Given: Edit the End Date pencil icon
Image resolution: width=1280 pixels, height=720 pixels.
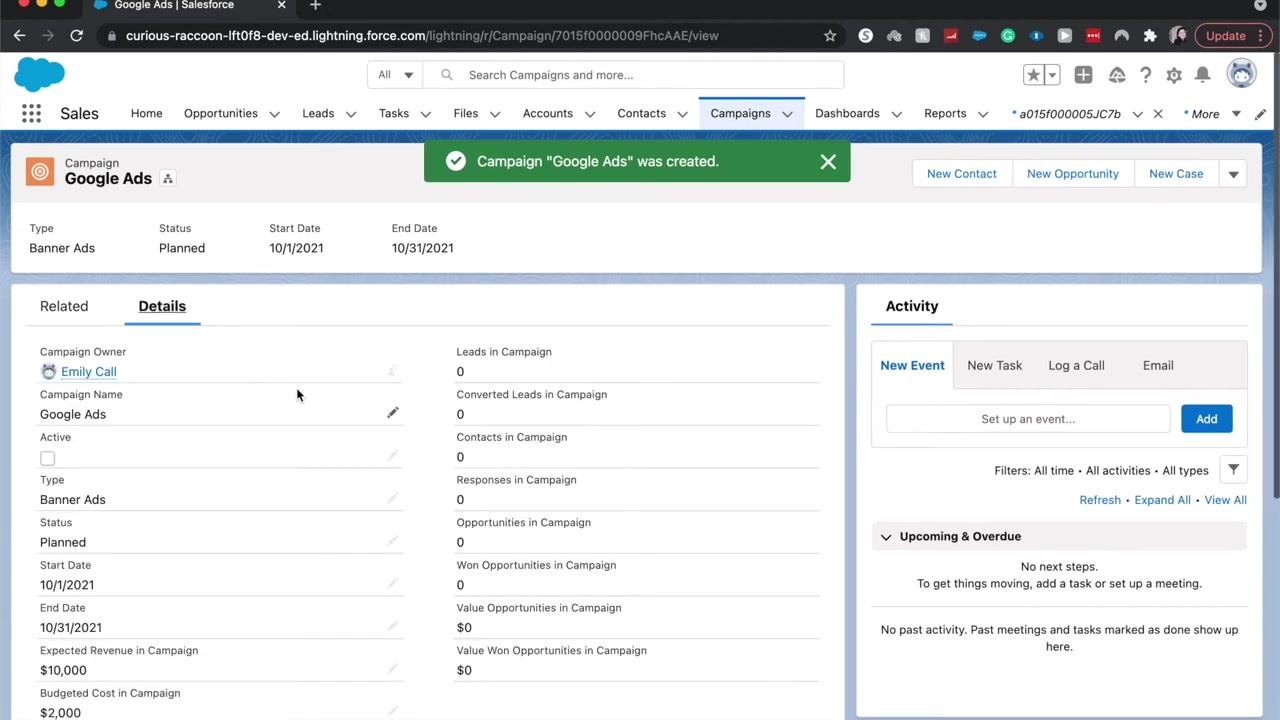Looking at the screenshot, I should (x=393, y=626).
